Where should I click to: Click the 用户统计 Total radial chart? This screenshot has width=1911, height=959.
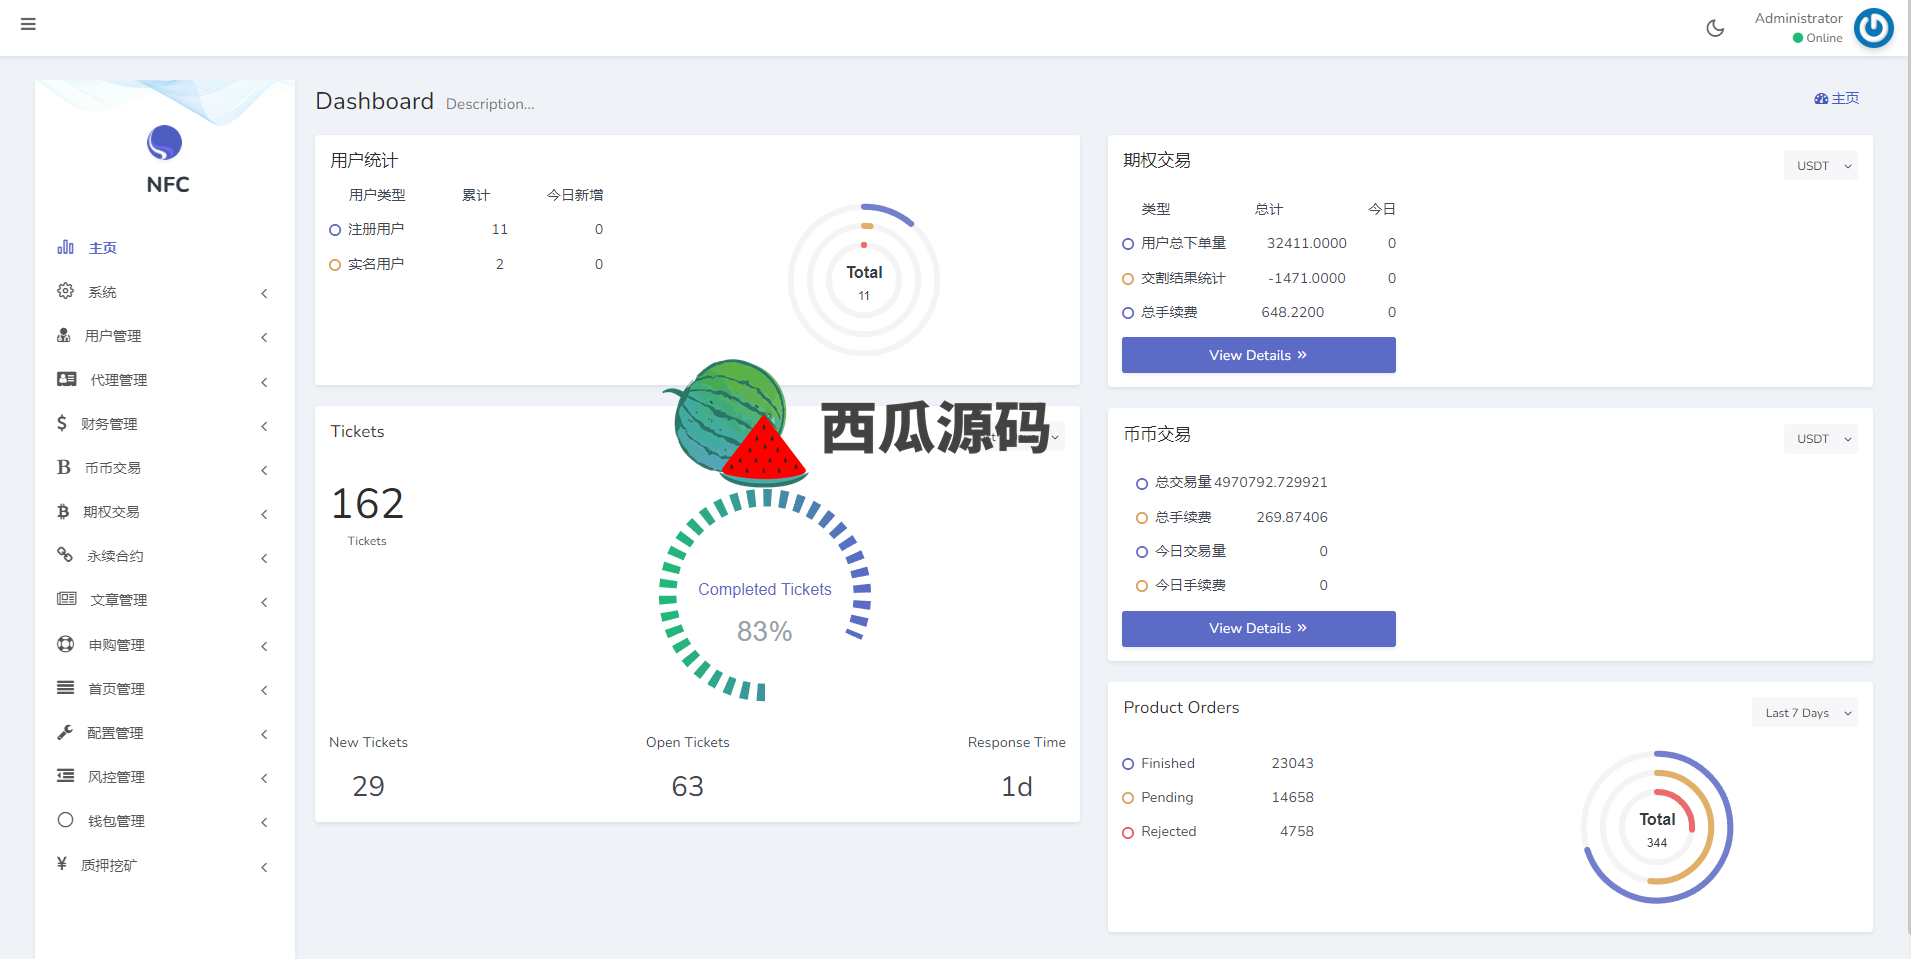coord(864,280)
